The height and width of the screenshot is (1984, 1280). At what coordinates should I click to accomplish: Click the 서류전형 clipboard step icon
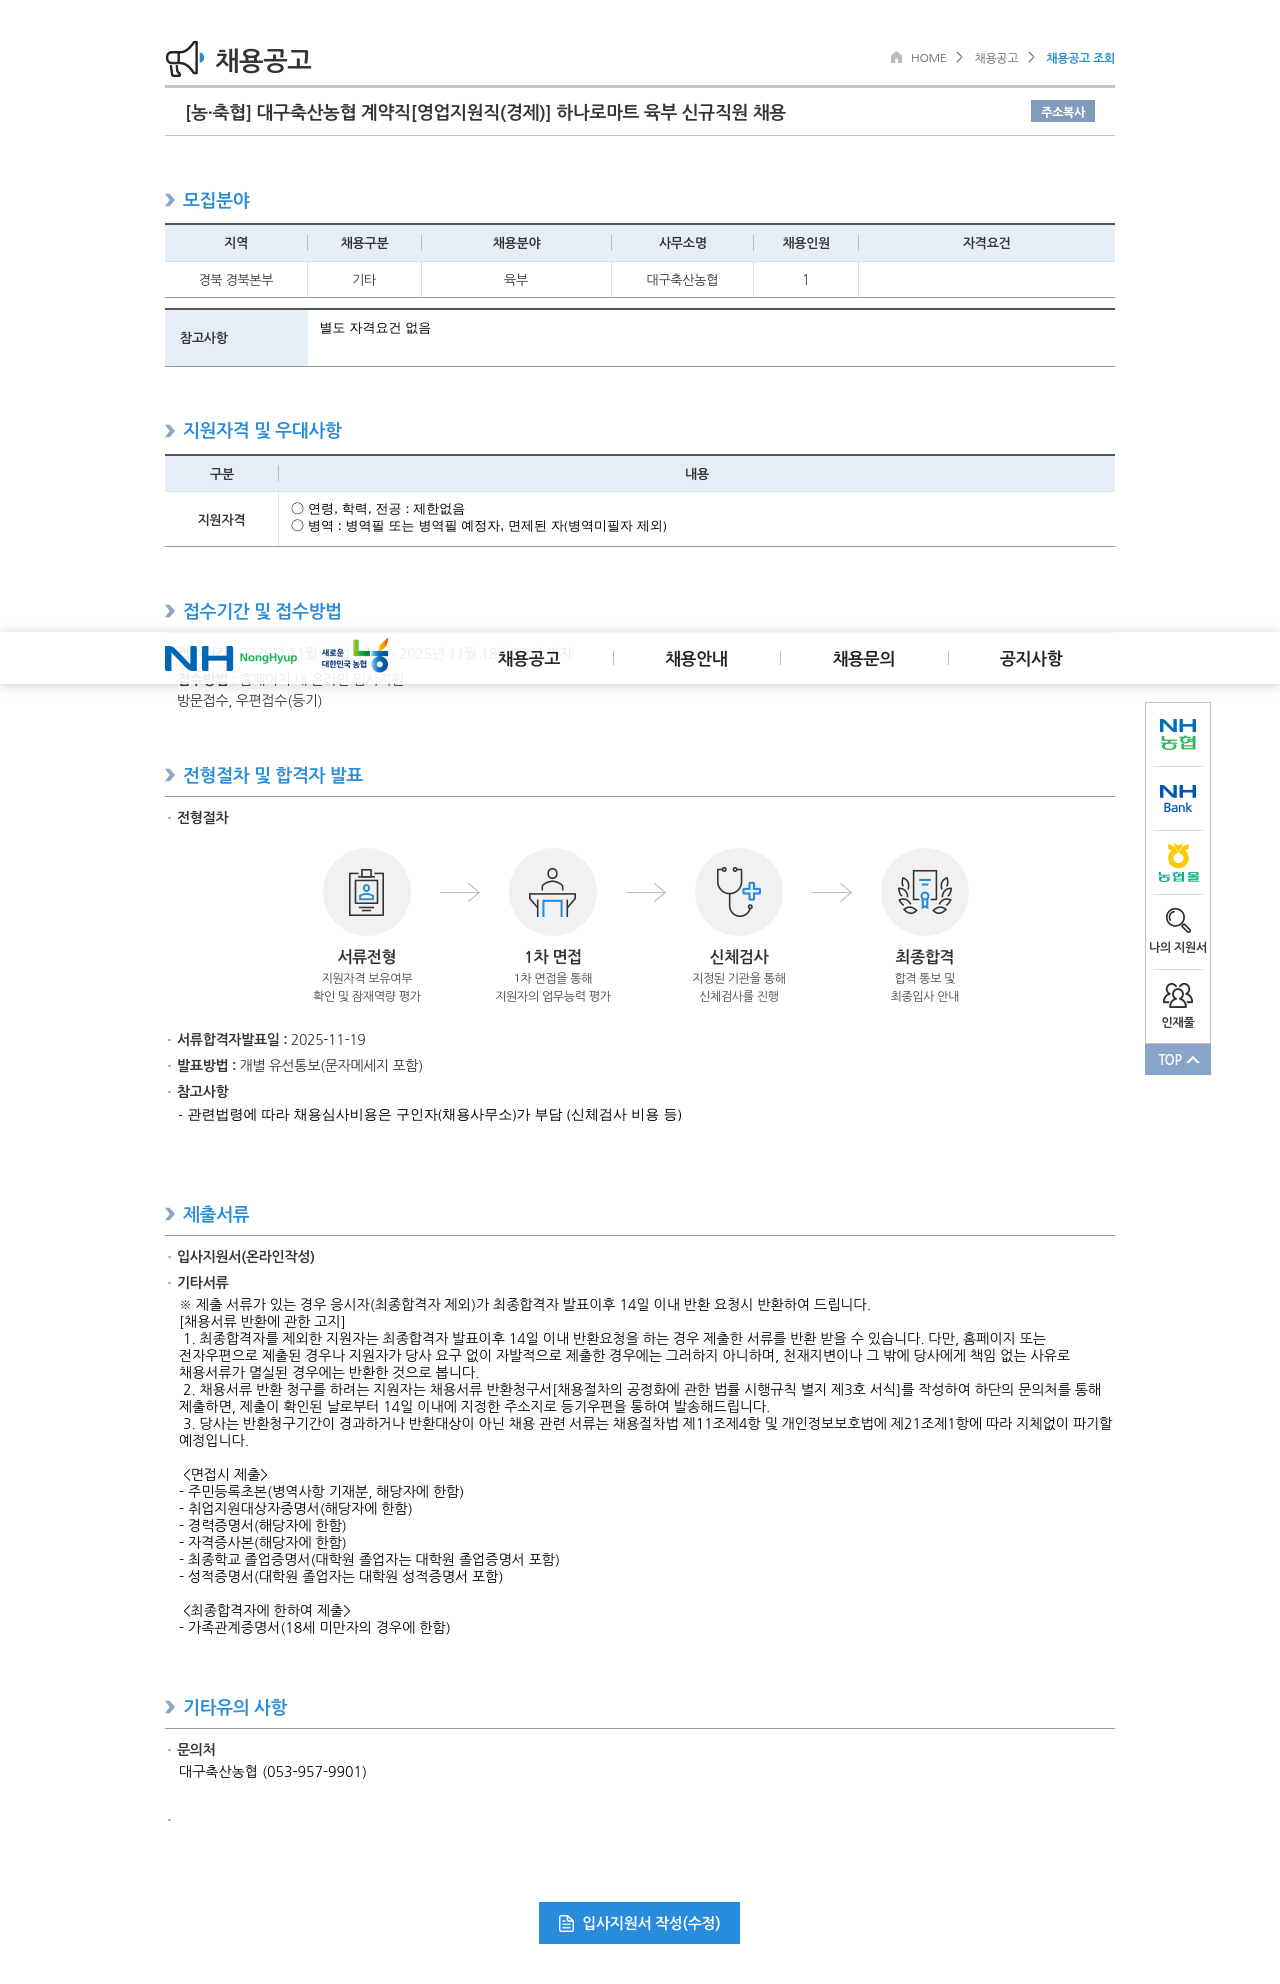(x=367, y=892)
